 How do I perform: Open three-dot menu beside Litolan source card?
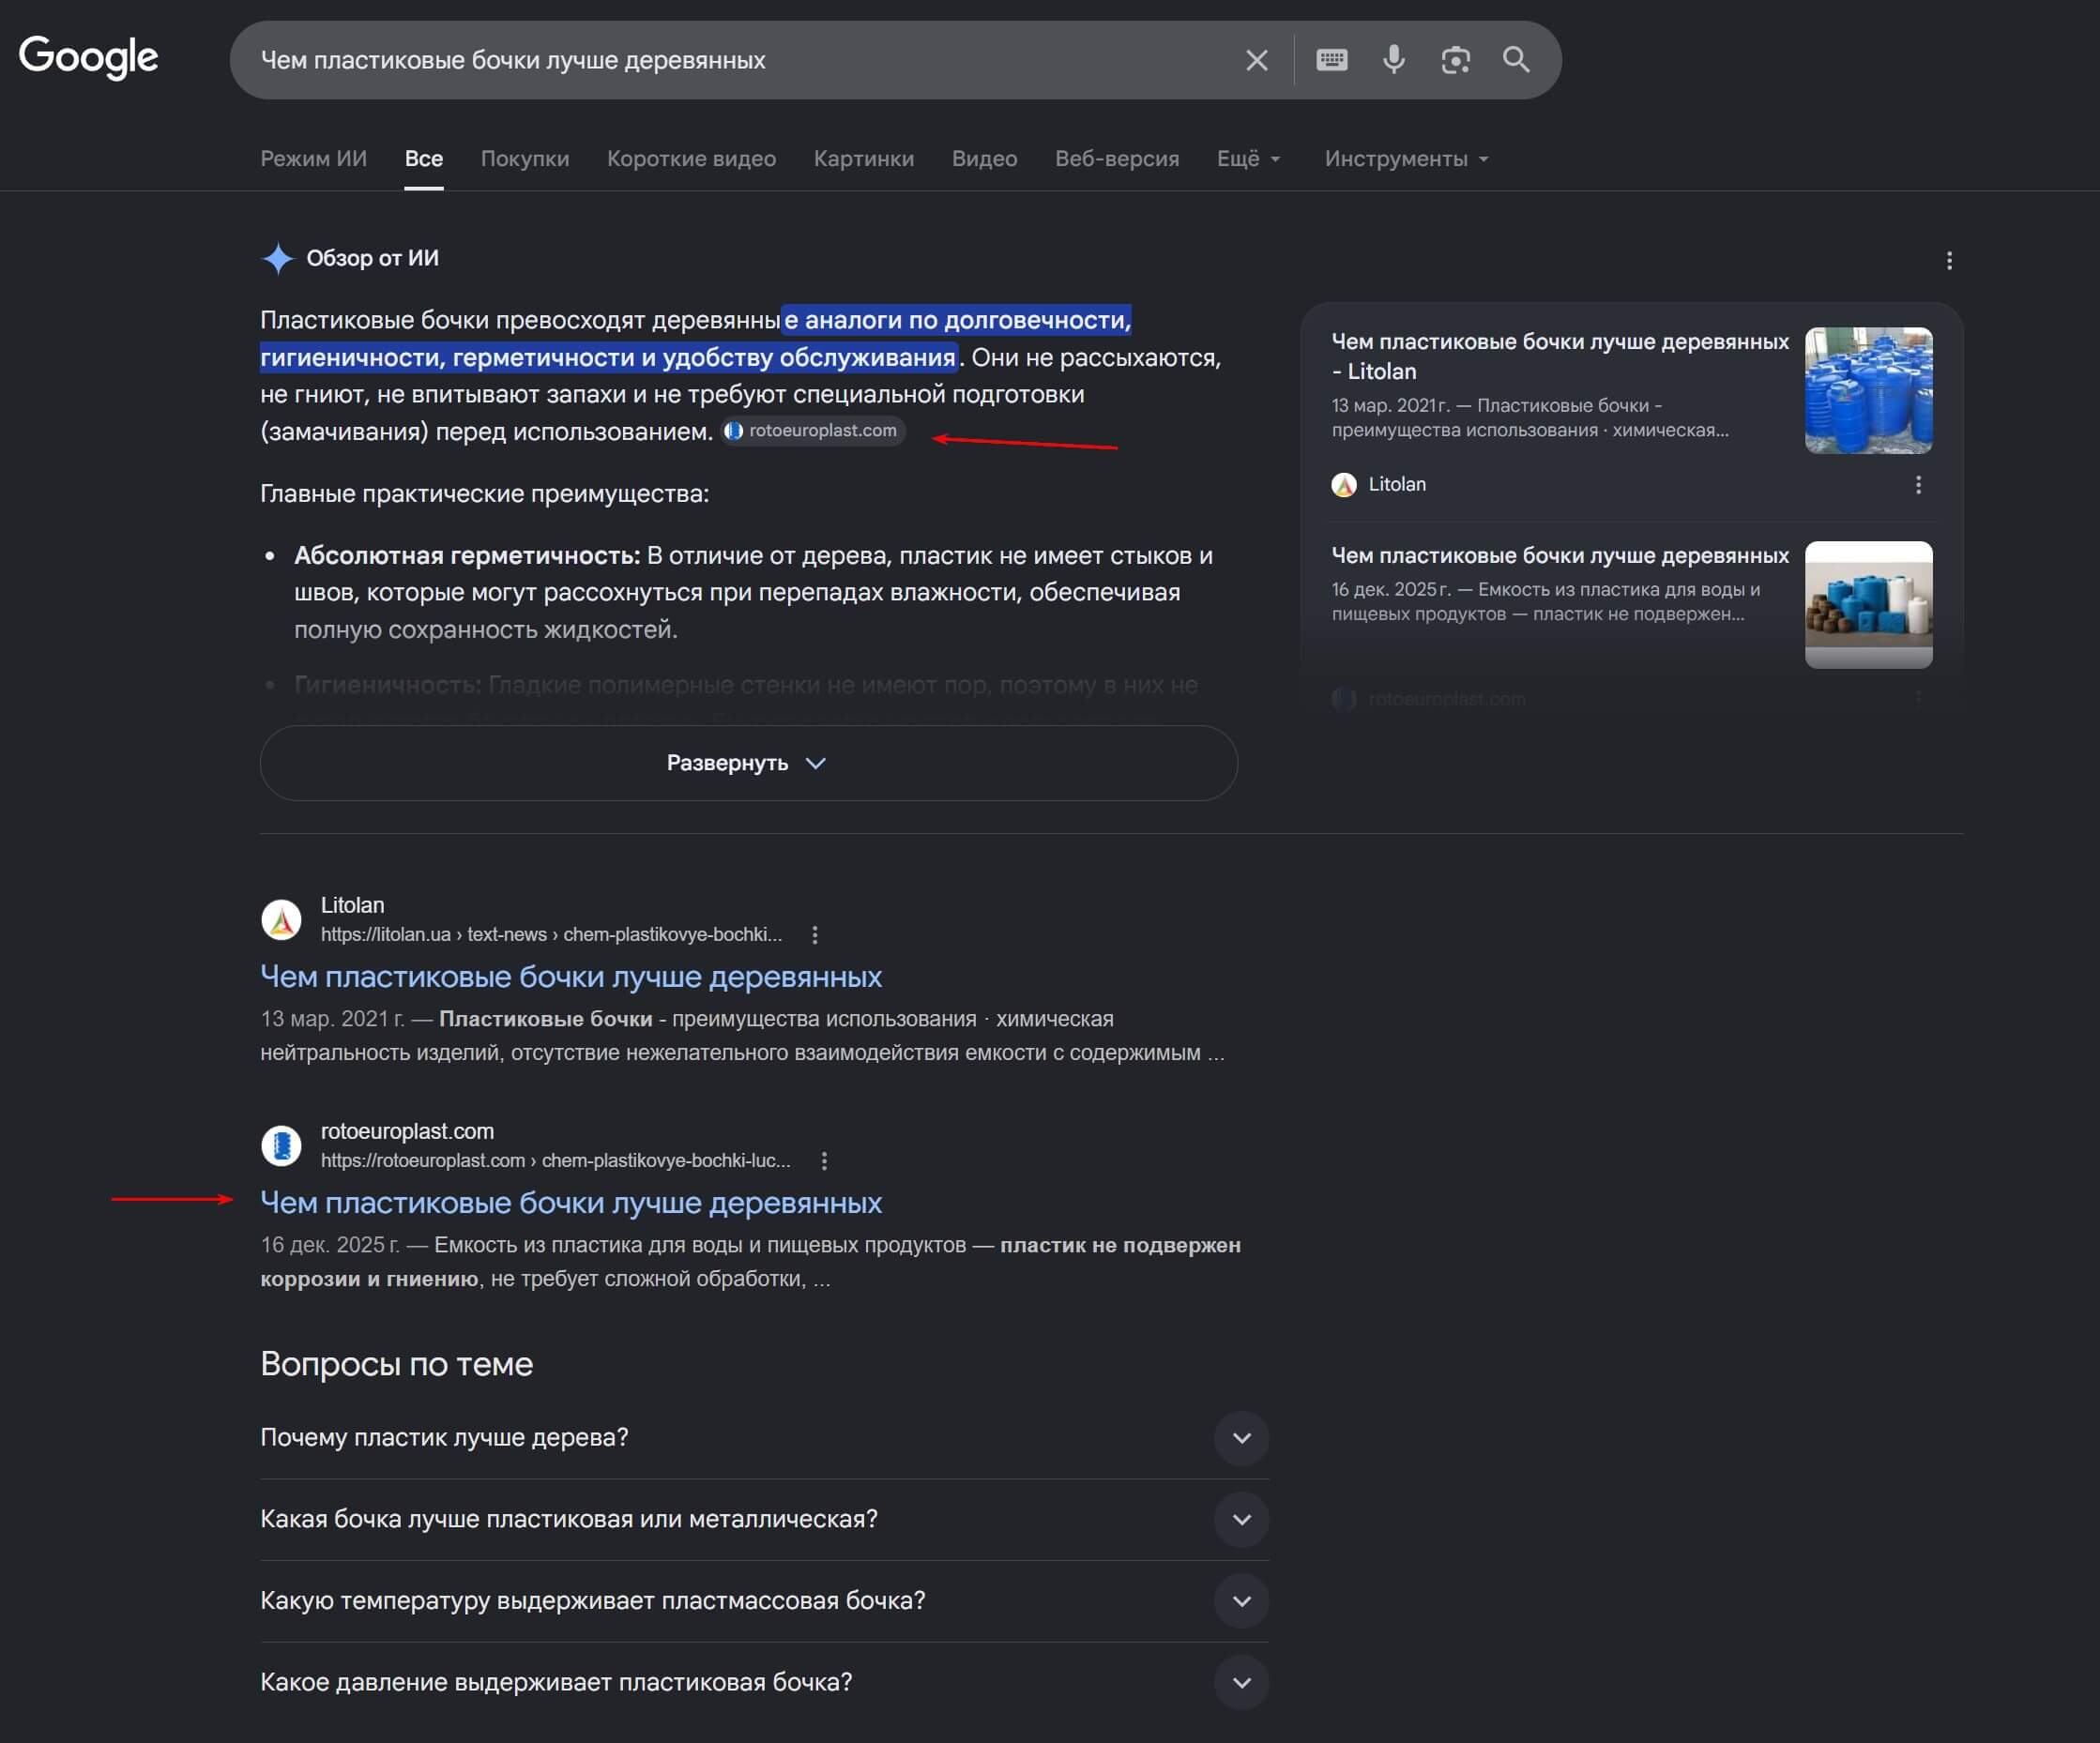pyautogui.click(x=1918, y=485)
